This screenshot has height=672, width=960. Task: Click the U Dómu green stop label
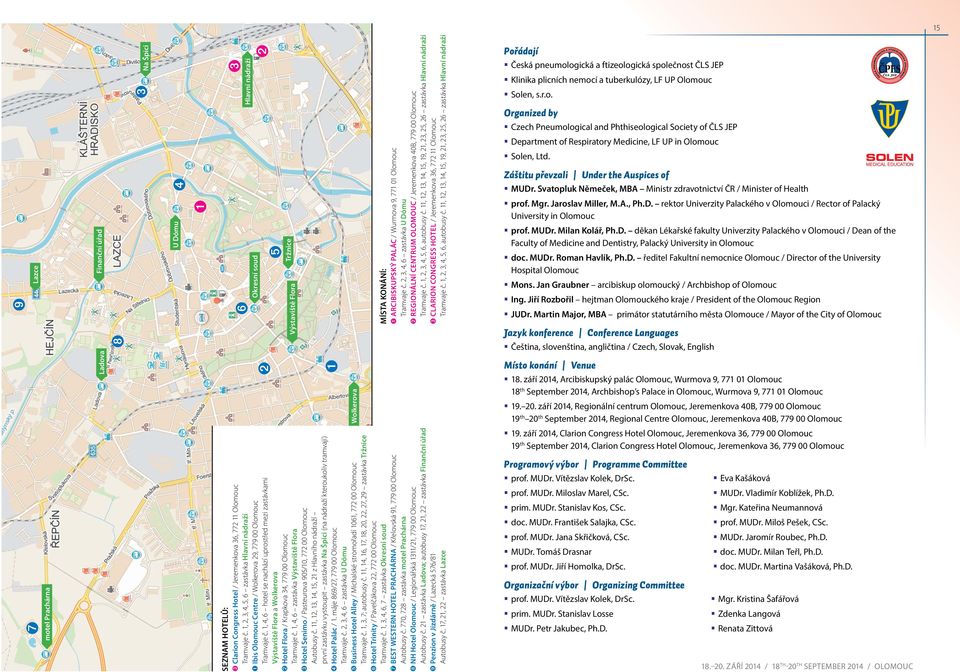coord(175,233)
